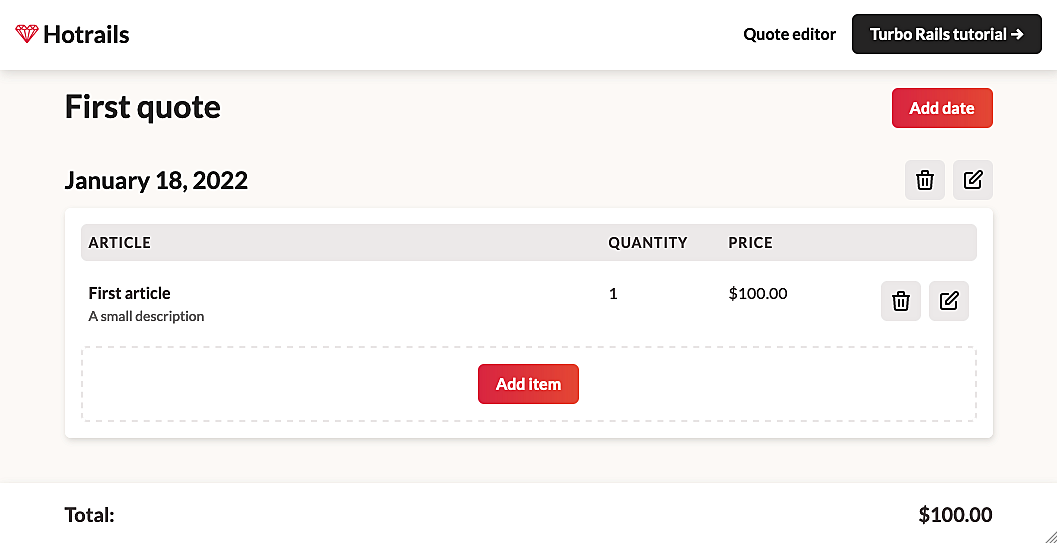Delete the January 18, 2022 date

click(x=925, y=180)
